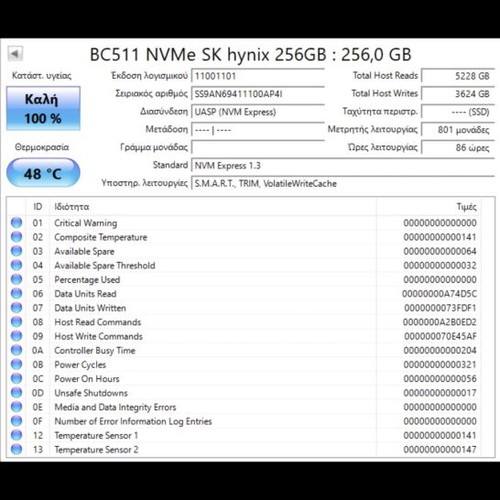Click the transfer mode field ---- | ----
The height and width of the screenshot is (500, 500).
click(x=258, y=129)
